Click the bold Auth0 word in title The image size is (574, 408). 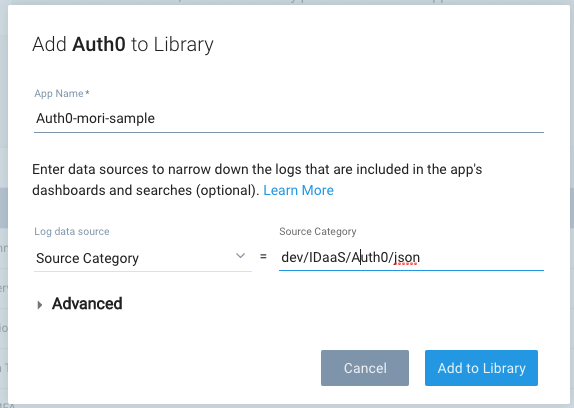click(x=99, y=45)
